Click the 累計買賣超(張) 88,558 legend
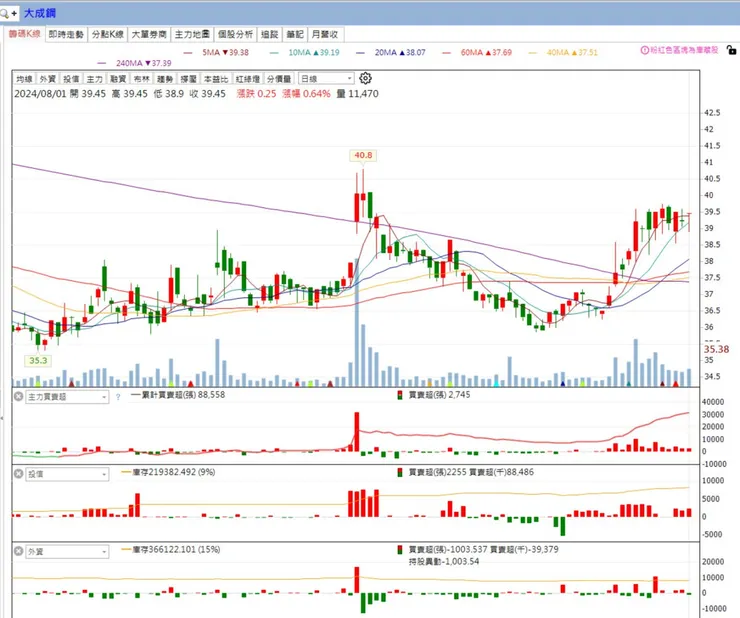This screenshot has width=740, height=618. click(178, 395)
